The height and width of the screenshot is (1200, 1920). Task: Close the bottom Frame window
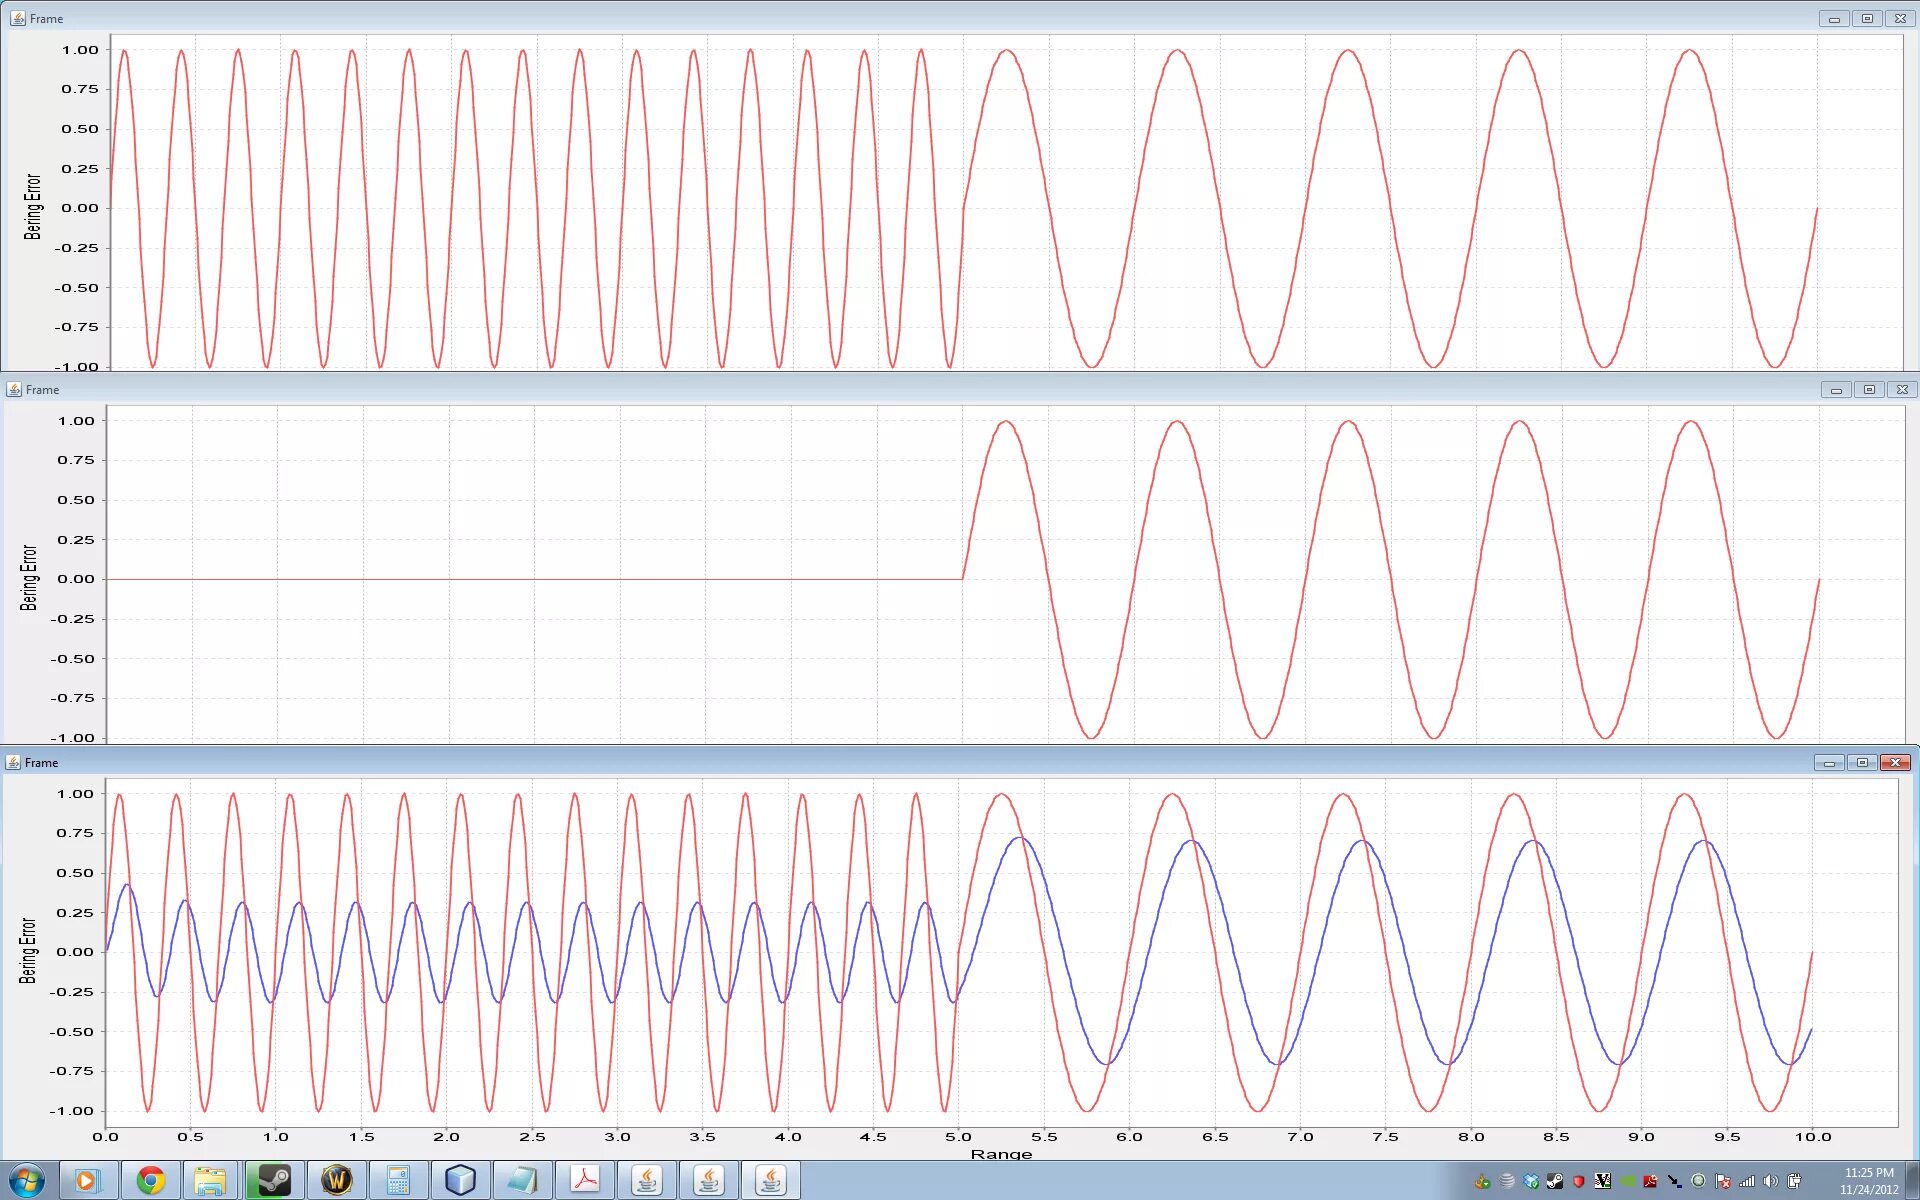click(x=1894, y=763)
